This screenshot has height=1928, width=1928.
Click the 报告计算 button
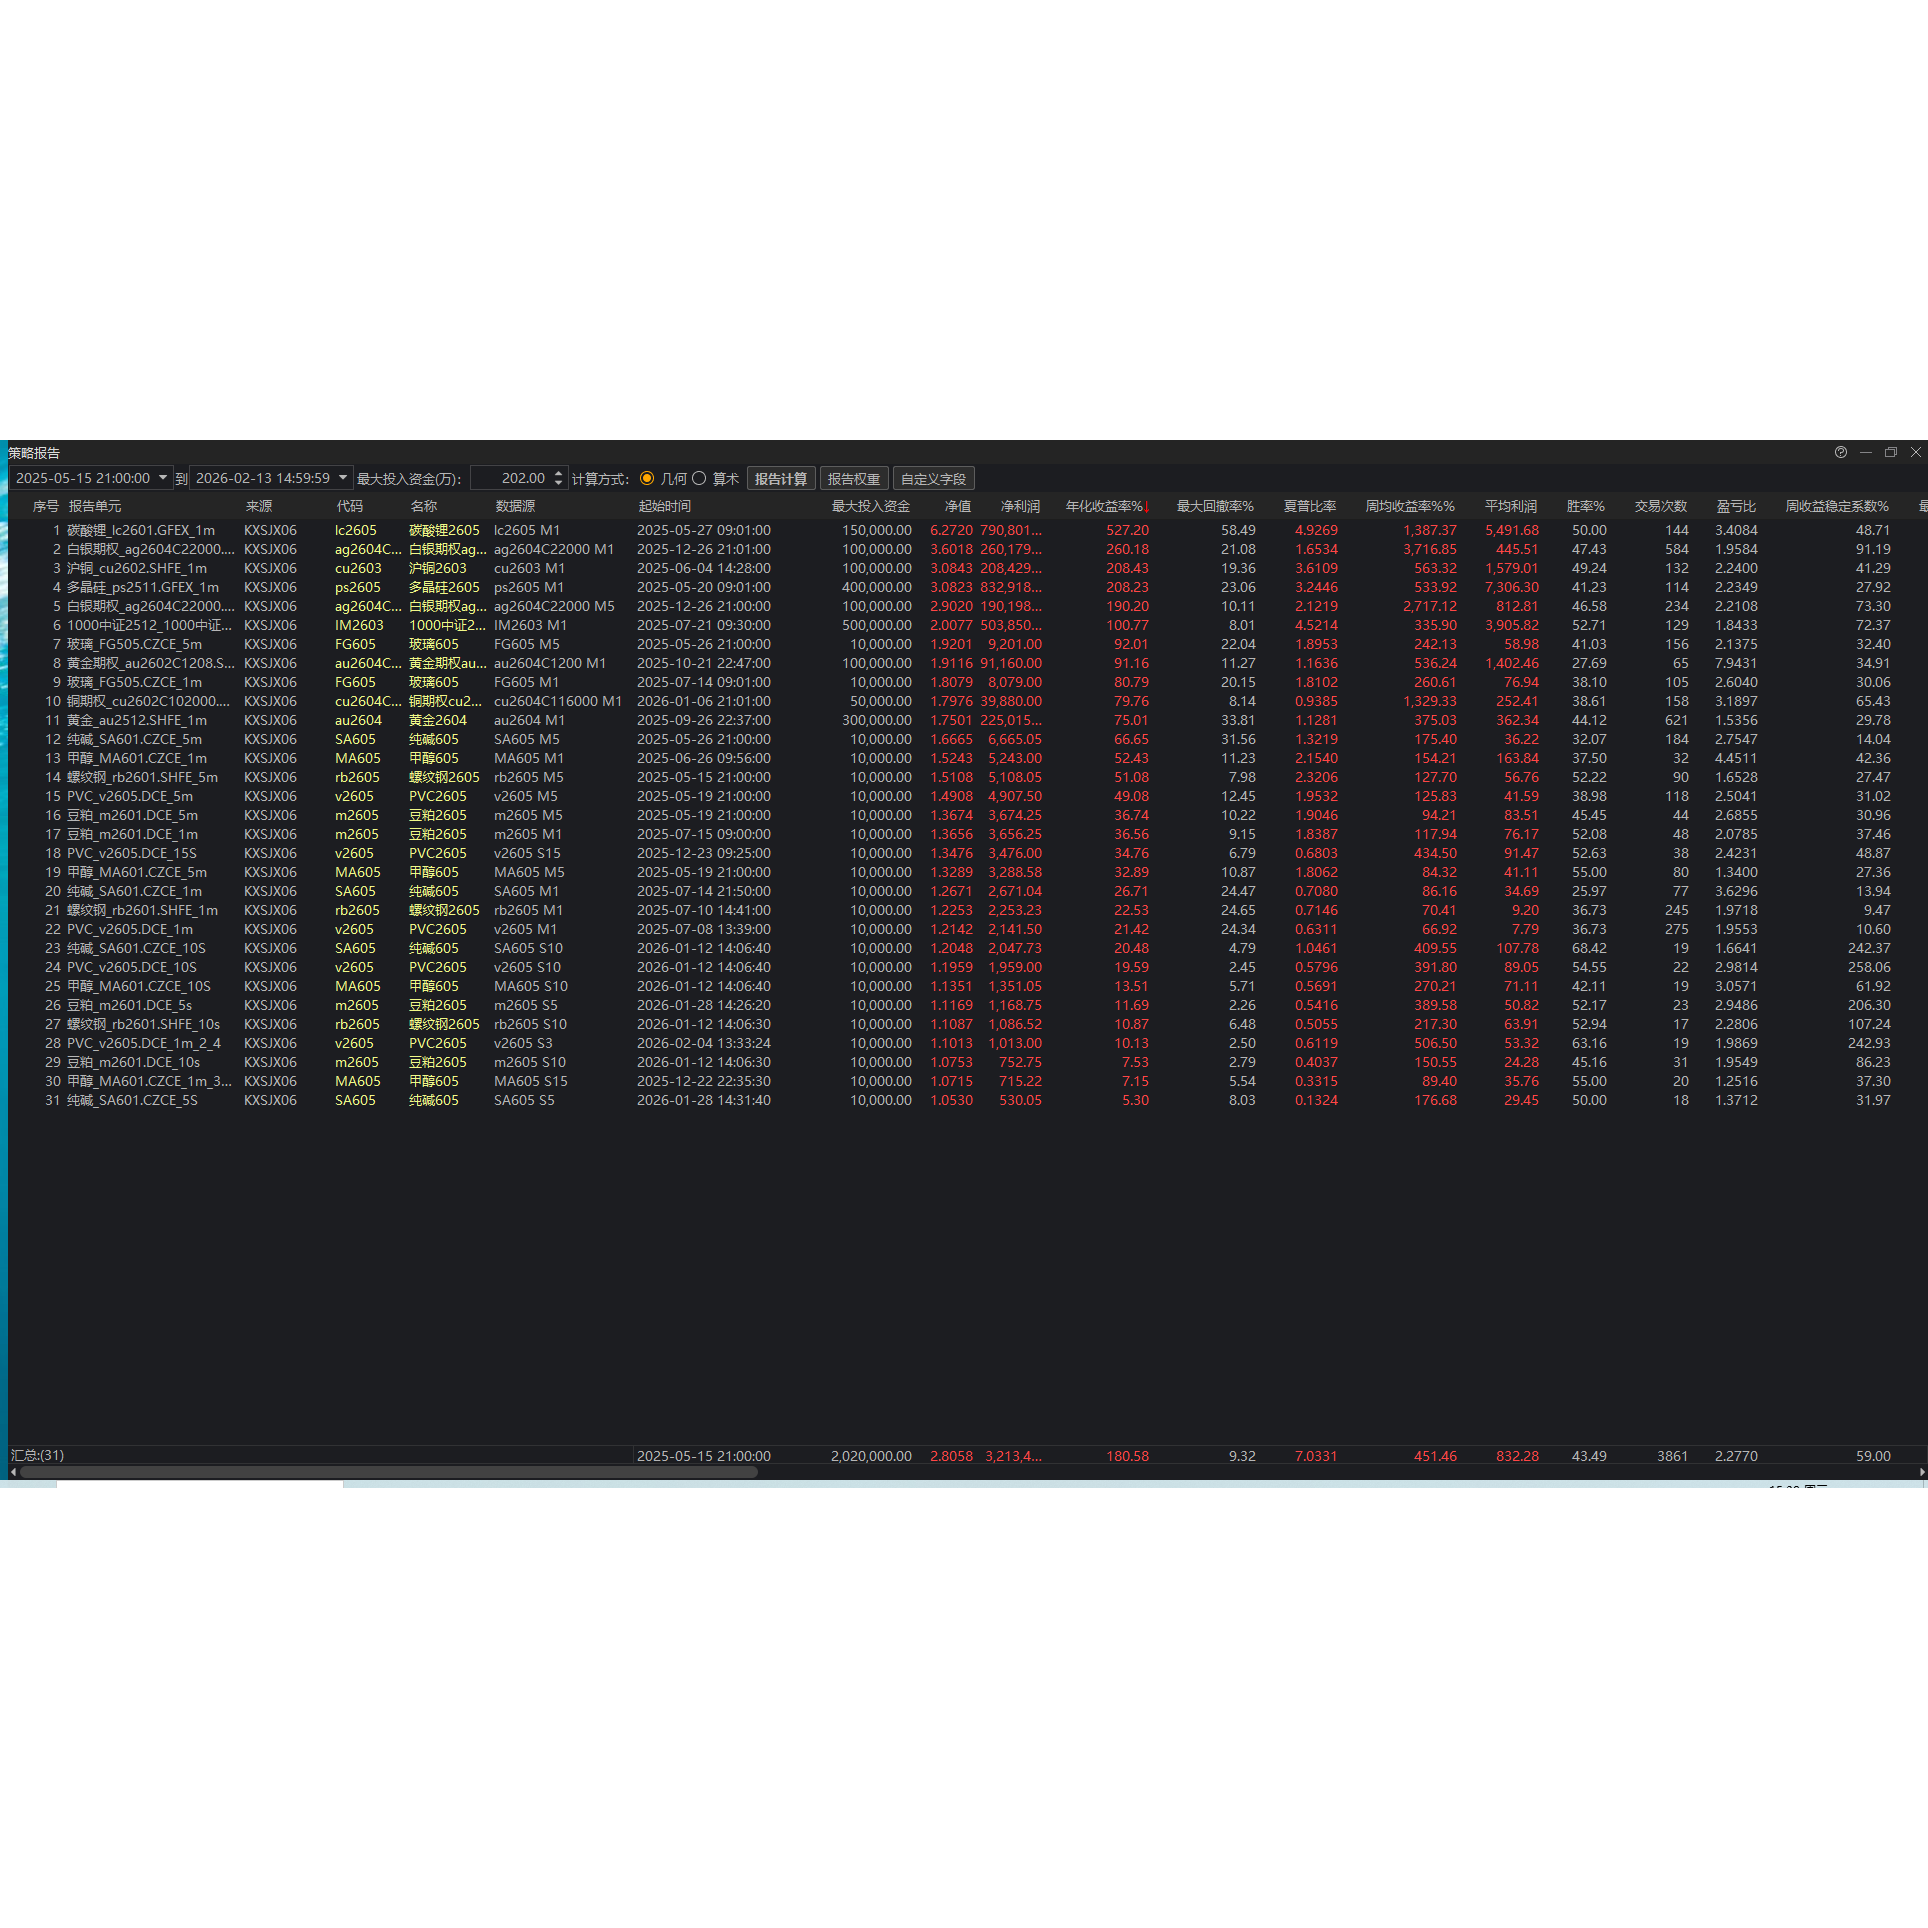pyautogui.click(x=781, y=479)
